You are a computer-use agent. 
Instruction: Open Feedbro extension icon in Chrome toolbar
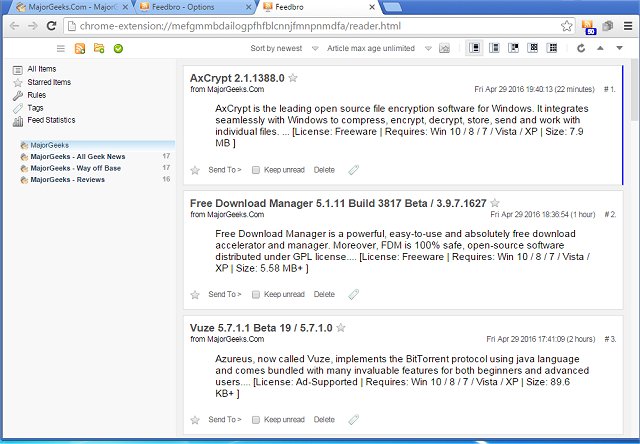point(588,27)
